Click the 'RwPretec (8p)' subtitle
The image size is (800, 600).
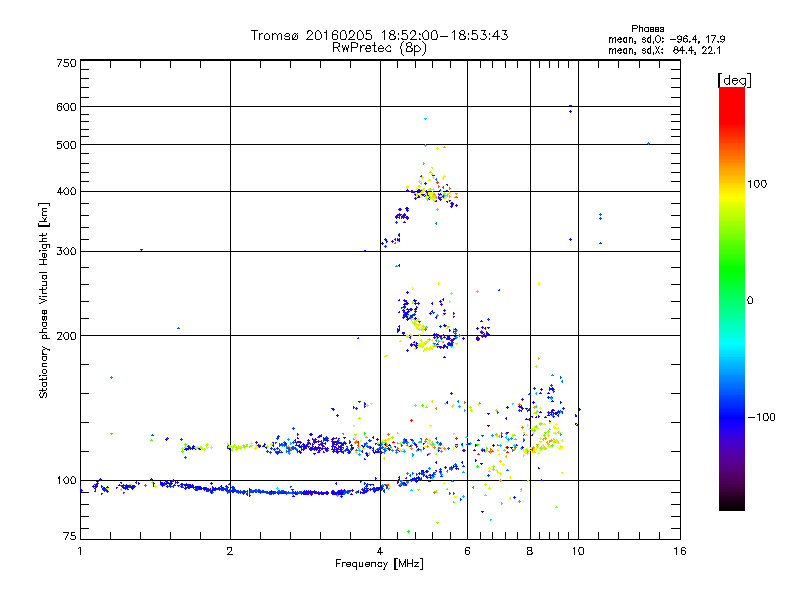click(379, 48)
